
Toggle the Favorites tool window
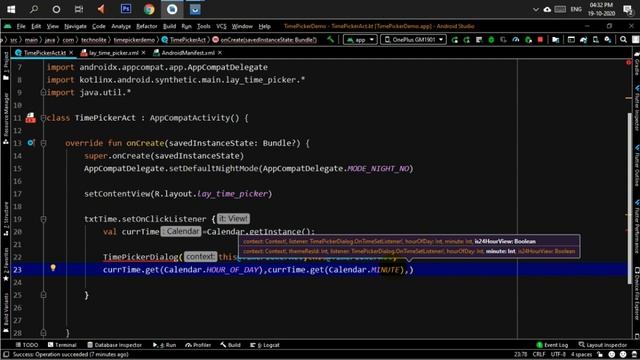click(x=6, y=264)
